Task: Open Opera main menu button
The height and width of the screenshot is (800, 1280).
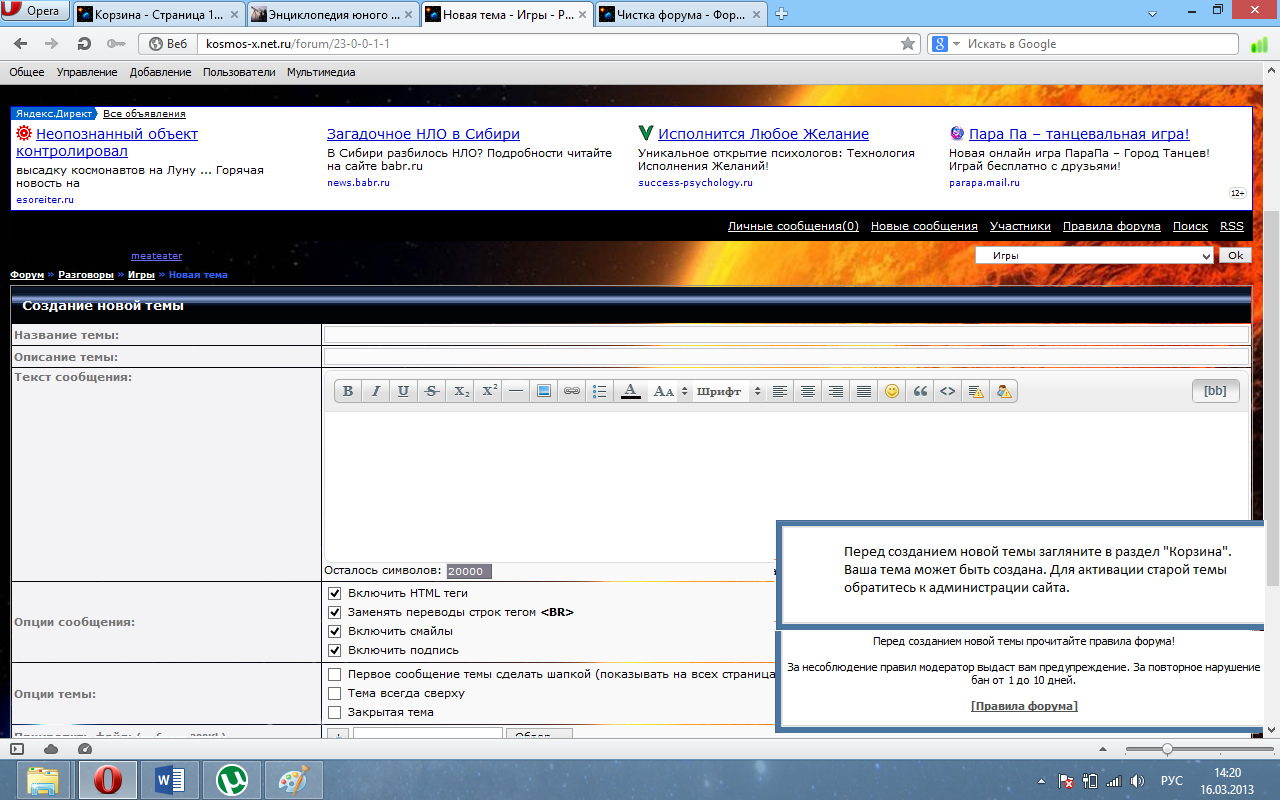Action: [x=36, y=12]
